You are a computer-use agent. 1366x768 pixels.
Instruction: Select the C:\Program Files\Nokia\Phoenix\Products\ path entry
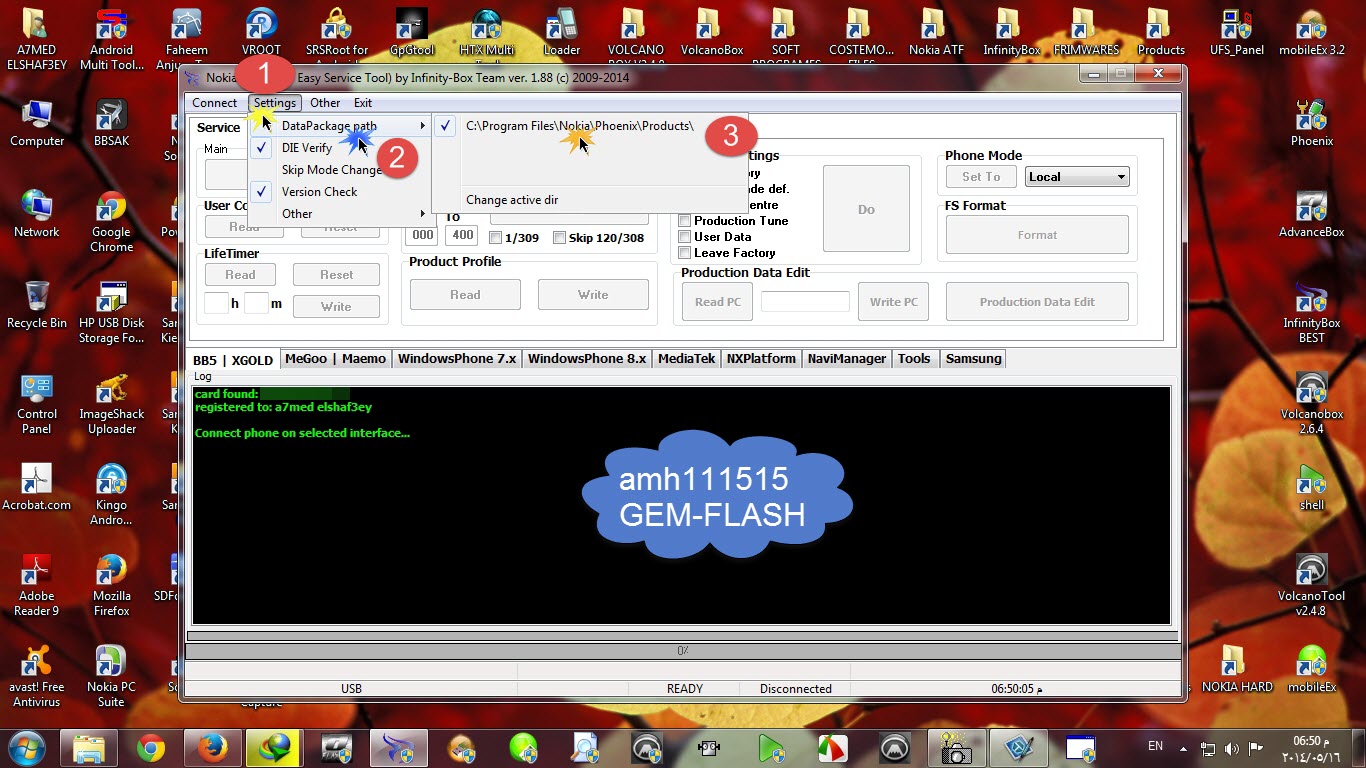(579, 126)
